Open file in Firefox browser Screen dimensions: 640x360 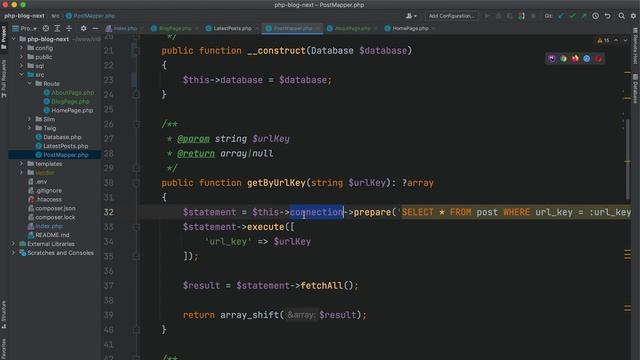coord(575,59)
